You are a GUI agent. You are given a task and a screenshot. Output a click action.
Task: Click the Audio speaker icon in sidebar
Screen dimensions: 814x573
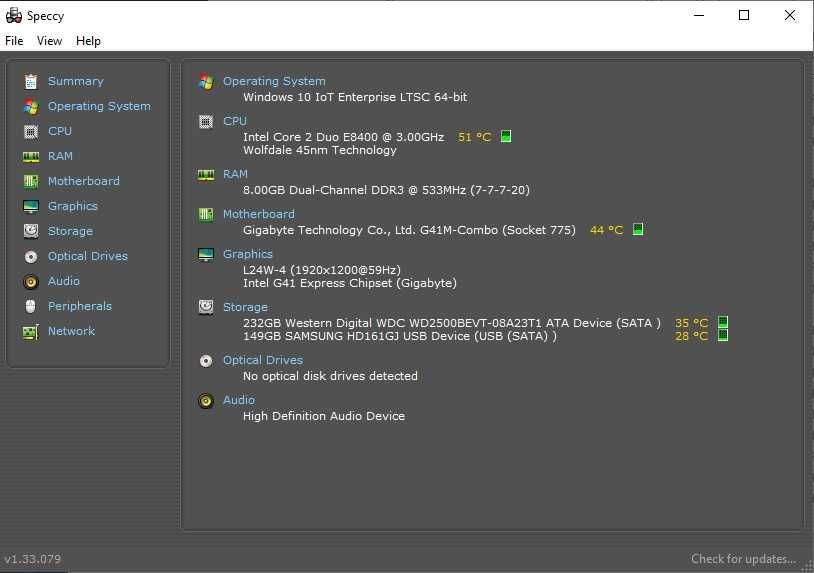pos(31,281)
